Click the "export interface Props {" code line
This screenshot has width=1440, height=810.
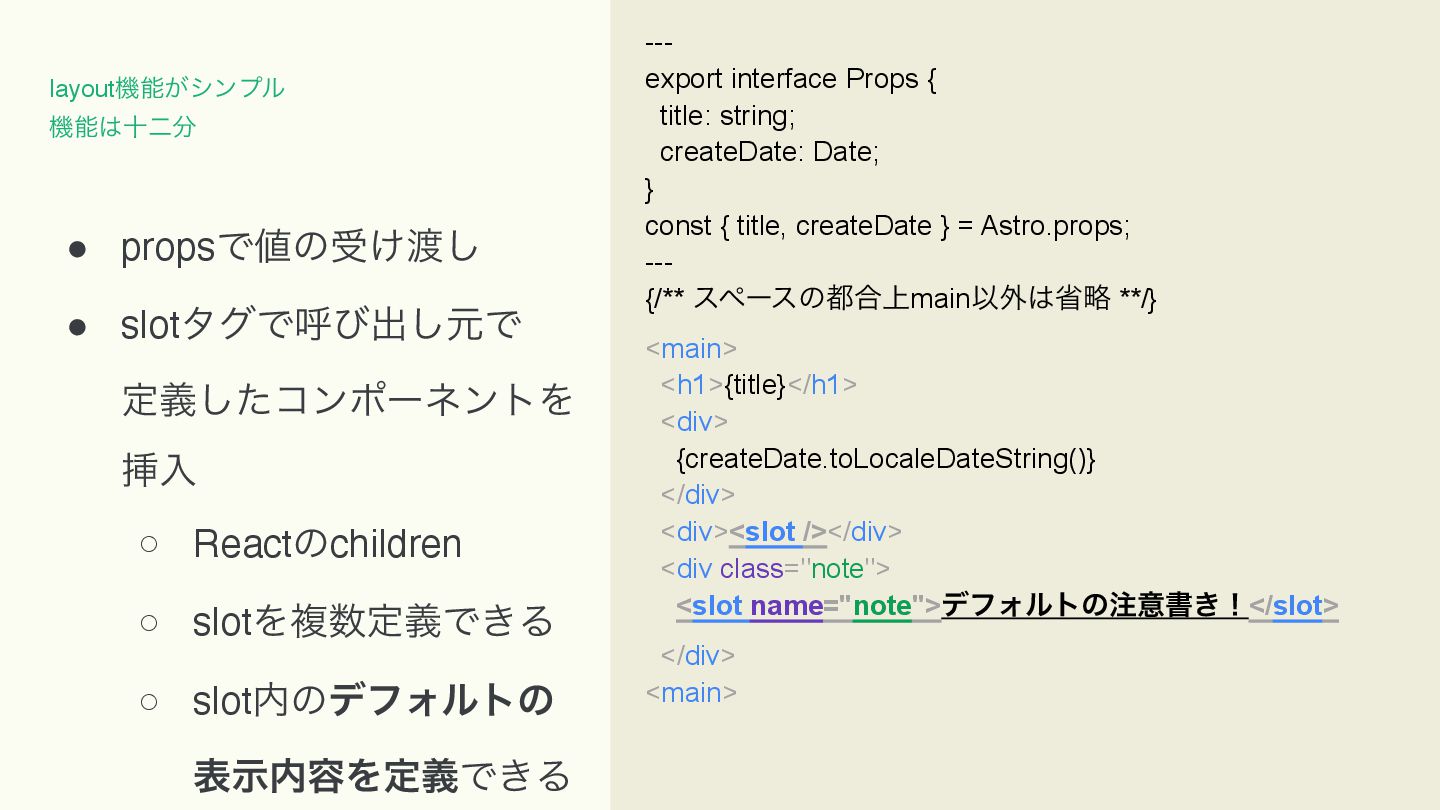click(790, 79)
